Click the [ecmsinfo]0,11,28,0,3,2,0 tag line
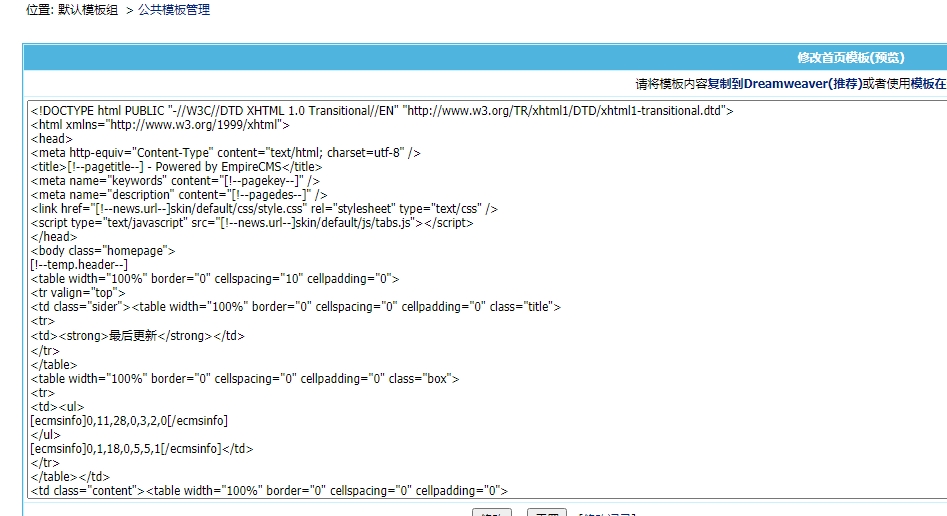The image size is (947, 516). pyautogui.click(x=129, y=421)
